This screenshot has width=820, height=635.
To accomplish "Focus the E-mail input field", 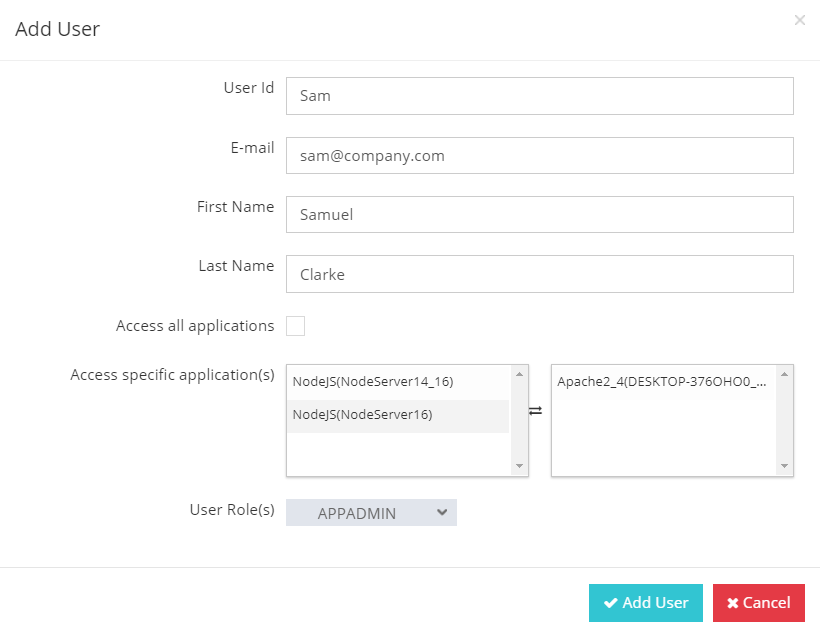I will tap(539, 156).
